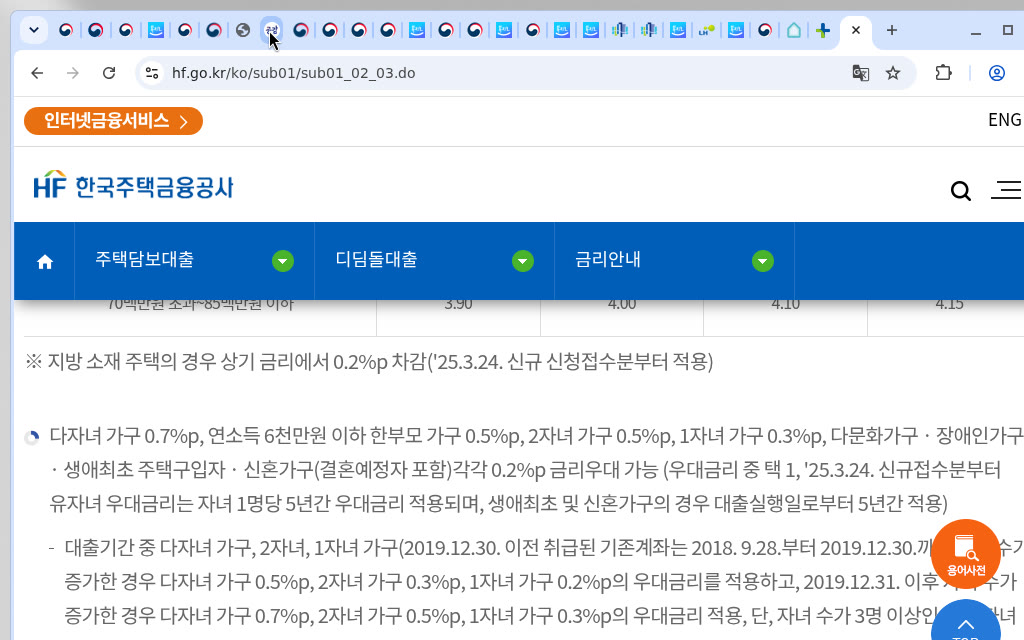Reload the current page
1024x640 pixels.
click(109, 73)
